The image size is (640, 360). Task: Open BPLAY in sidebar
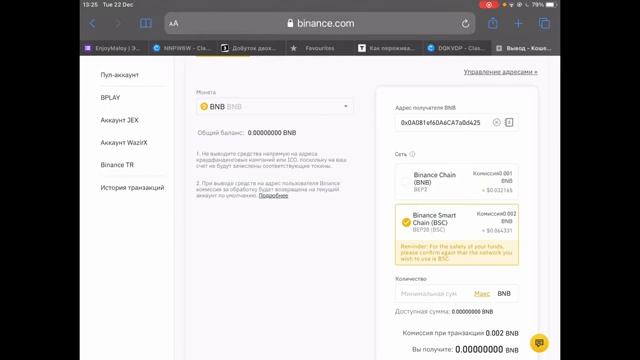click(110, 98)
